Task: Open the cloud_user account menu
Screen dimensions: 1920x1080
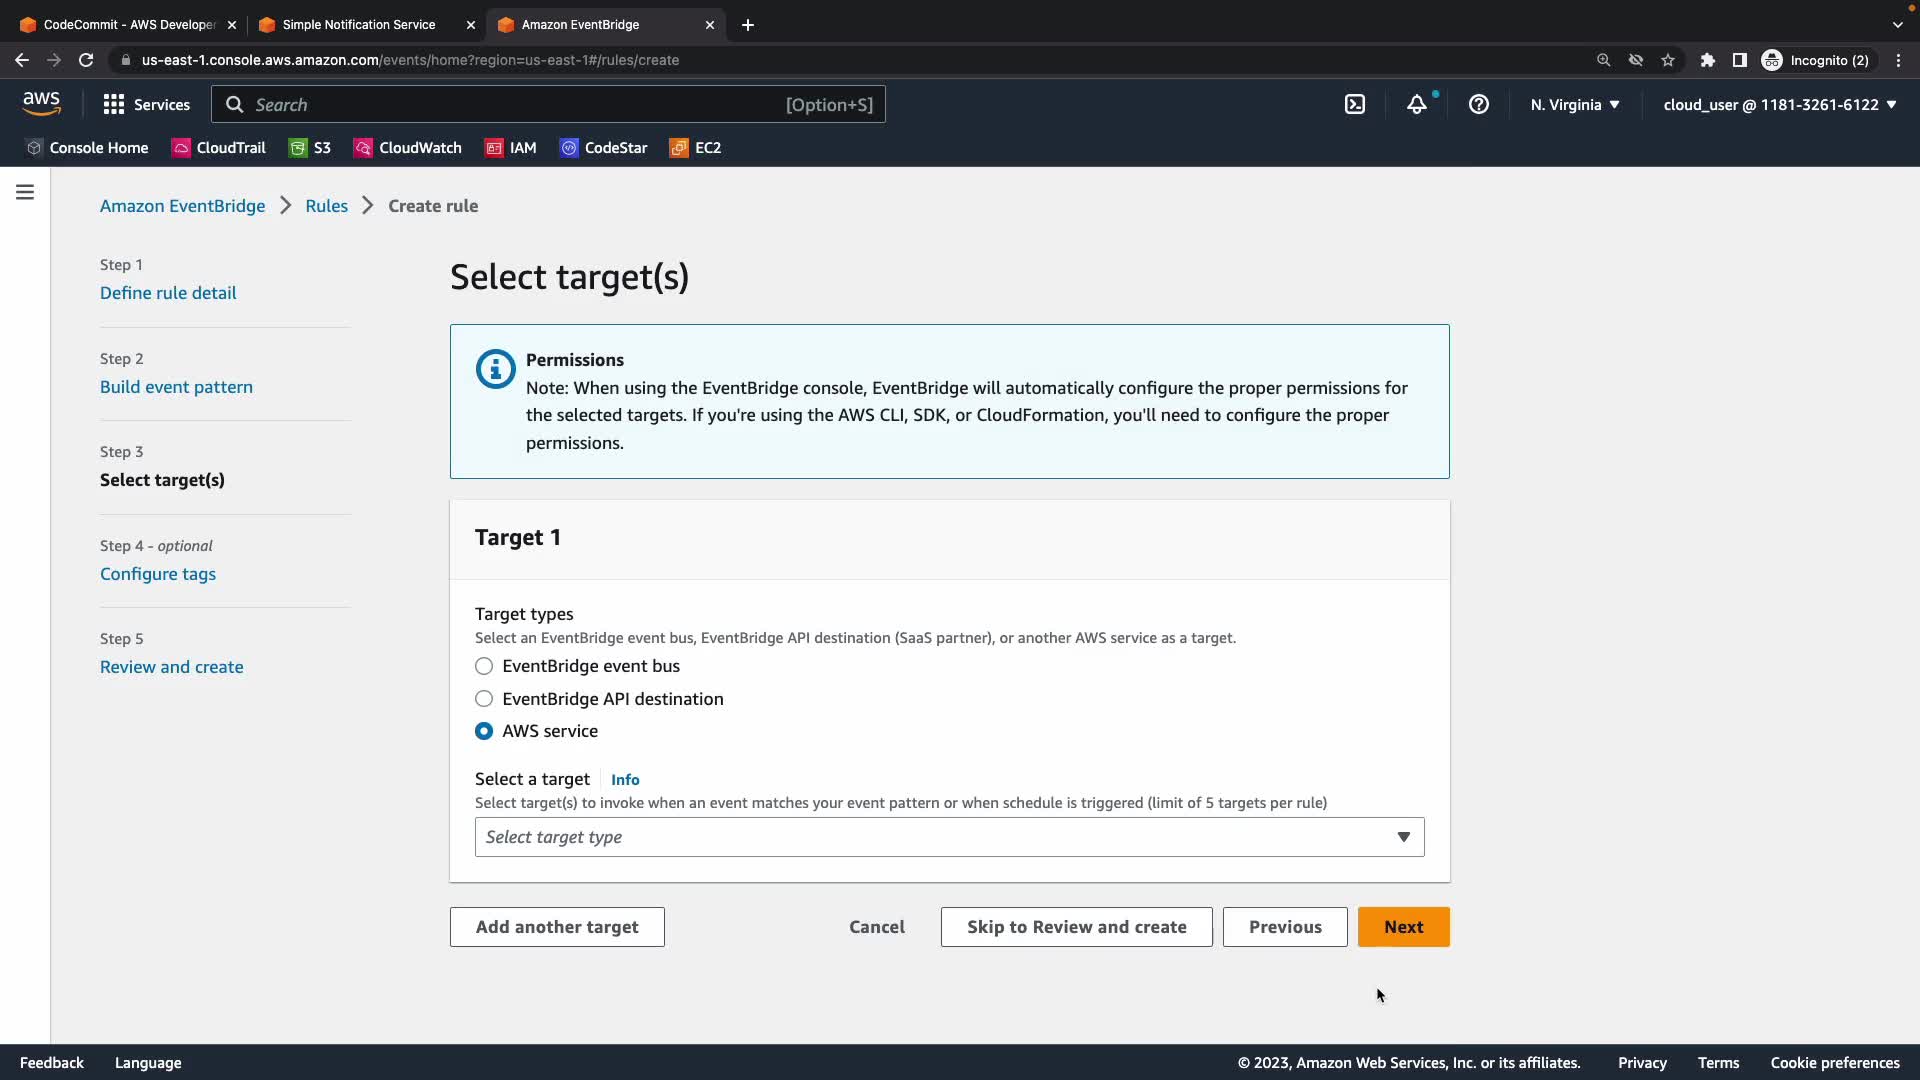Action: point(1779,104)
